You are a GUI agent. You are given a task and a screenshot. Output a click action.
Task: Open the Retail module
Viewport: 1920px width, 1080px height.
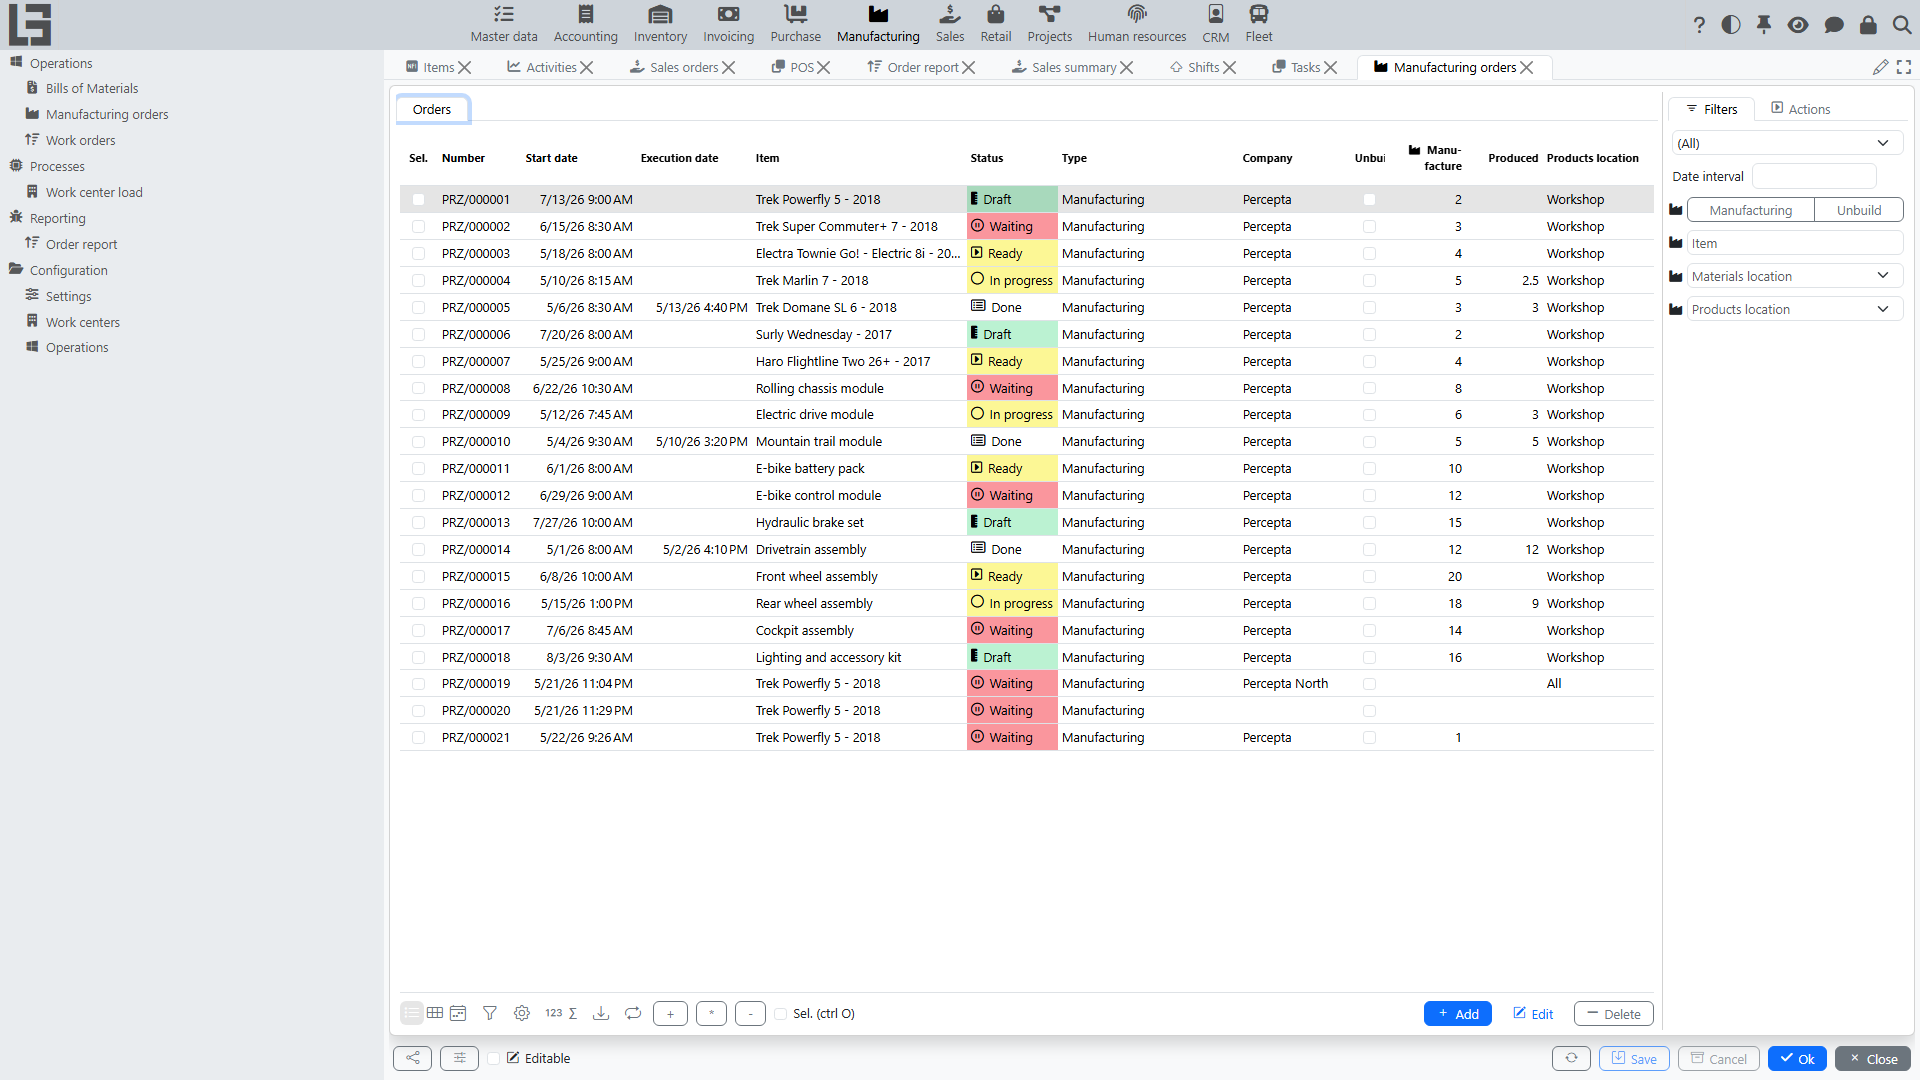pos(995,24)
